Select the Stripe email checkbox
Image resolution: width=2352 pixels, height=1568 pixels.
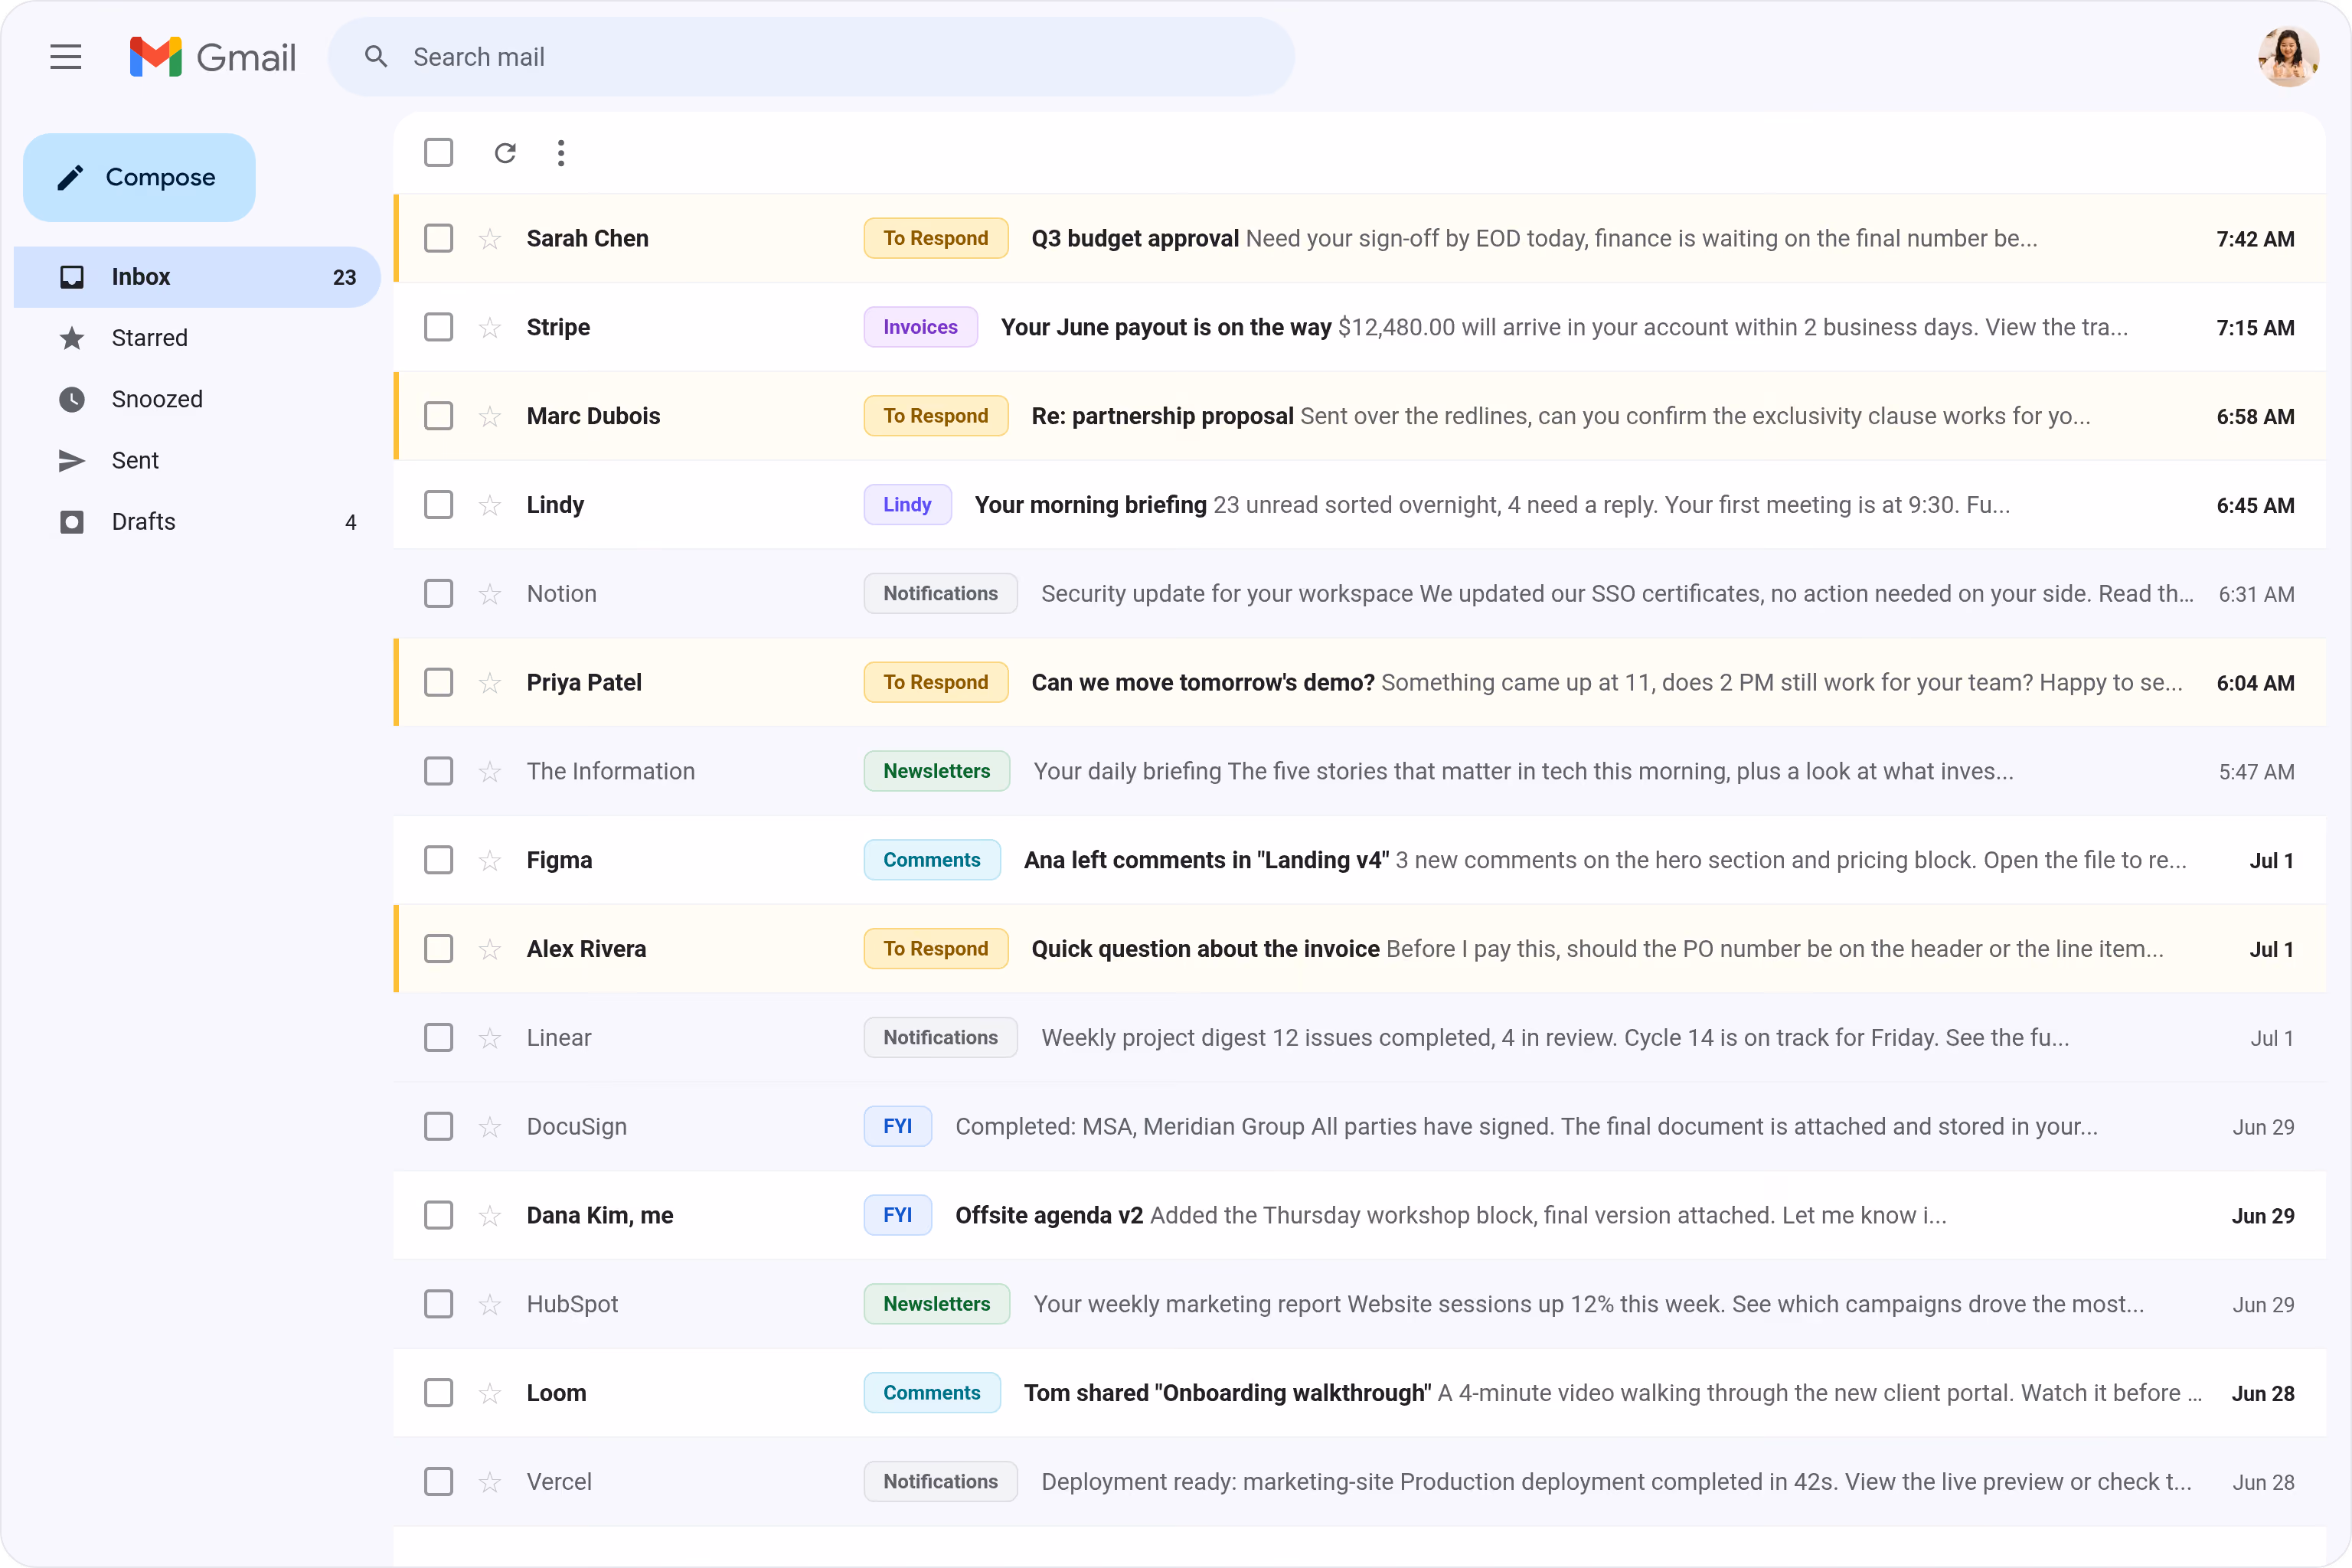coord(438,327)
